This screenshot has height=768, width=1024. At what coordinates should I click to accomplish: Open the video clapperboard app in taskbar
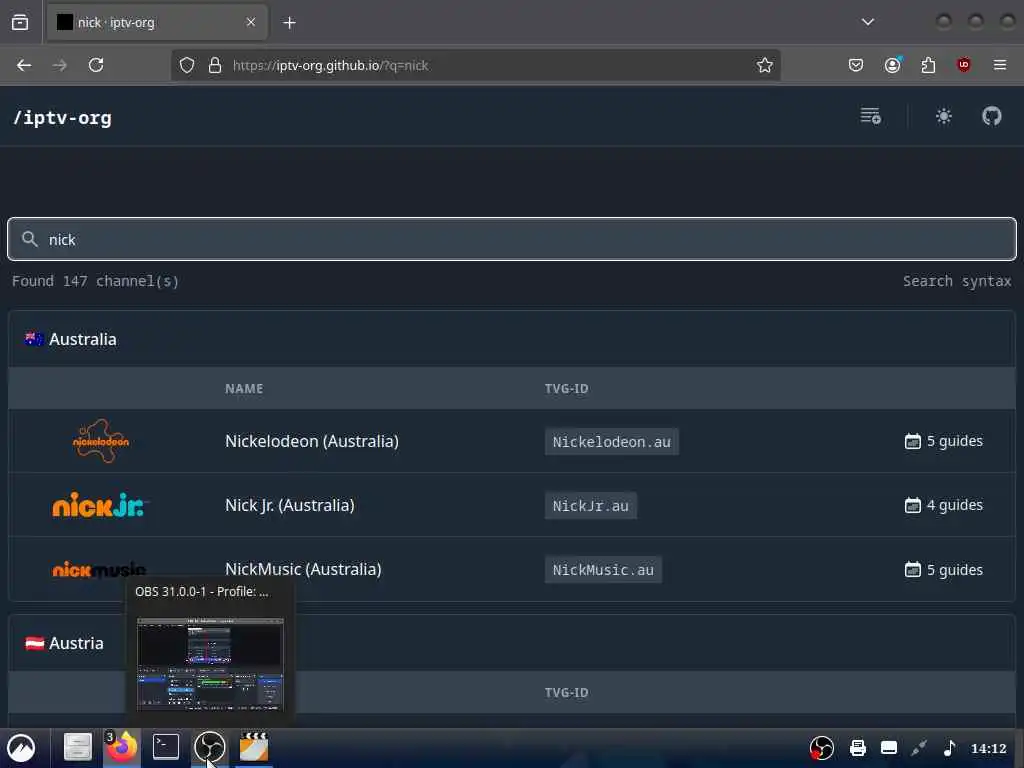click(x=254, y=746)
